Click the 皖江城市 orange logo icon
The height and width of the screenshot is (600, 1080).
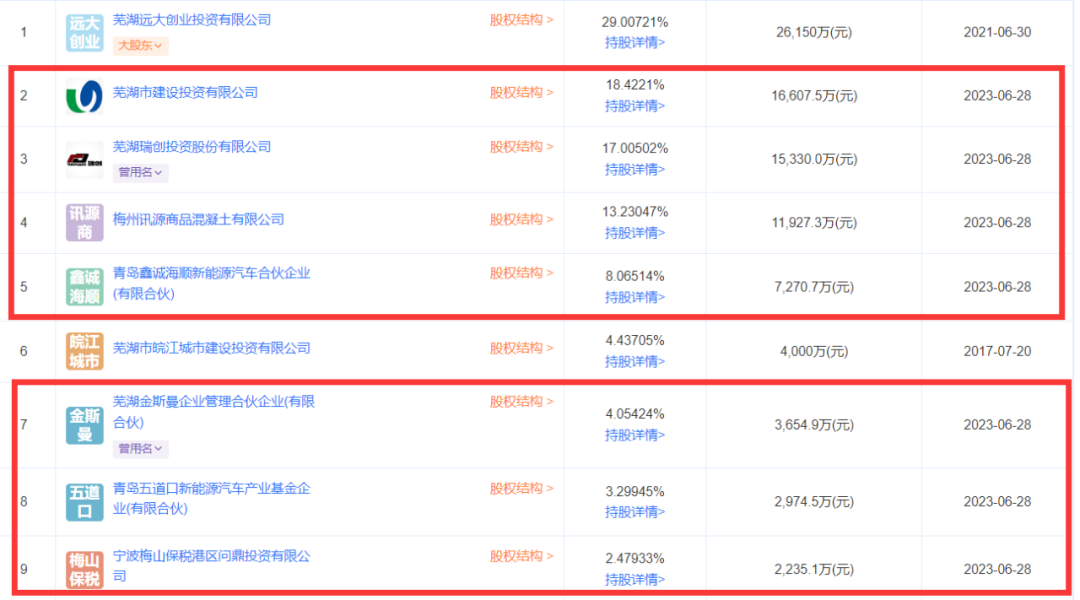tap(84, 351)
